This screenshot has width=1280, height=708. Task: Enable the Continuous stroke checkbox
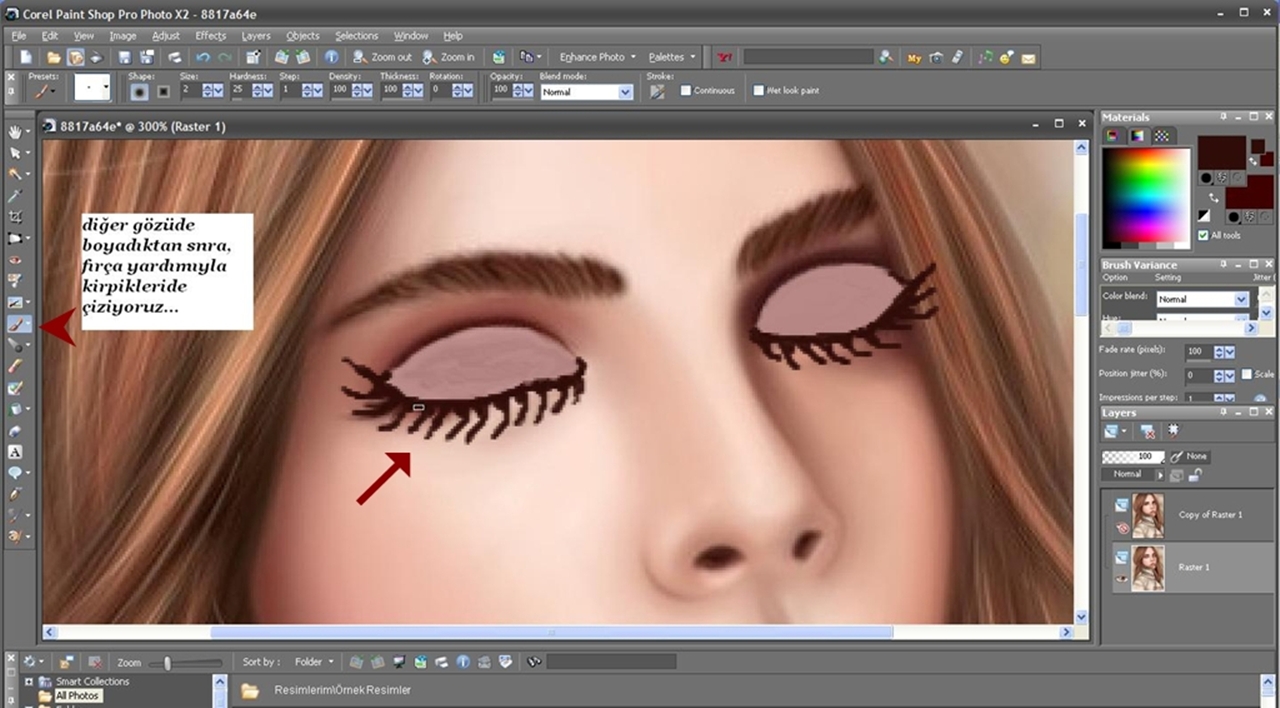click(686, 91)
